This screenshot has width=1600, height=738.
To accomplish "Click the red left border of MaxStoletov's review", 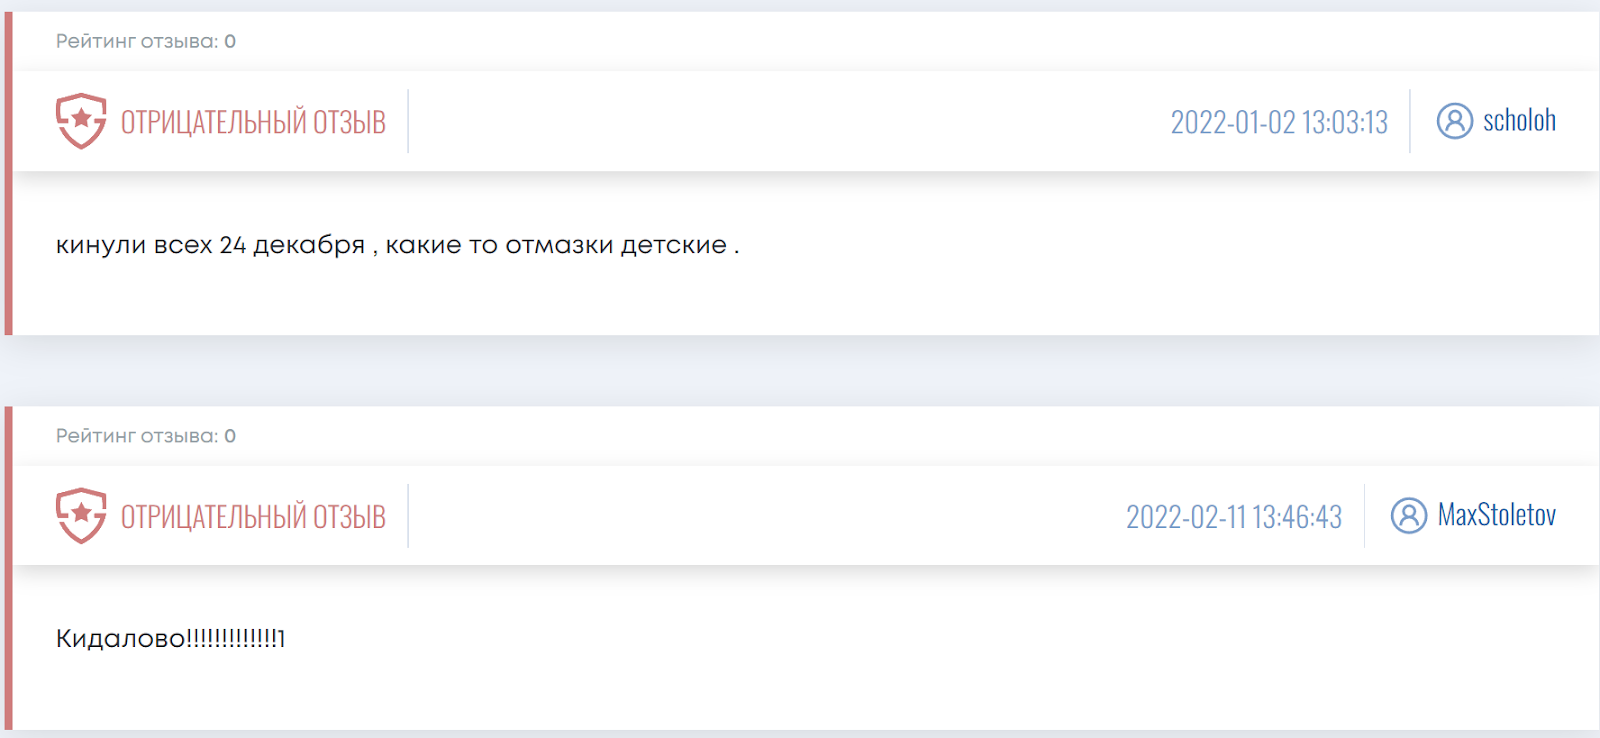I will [9, 568].
